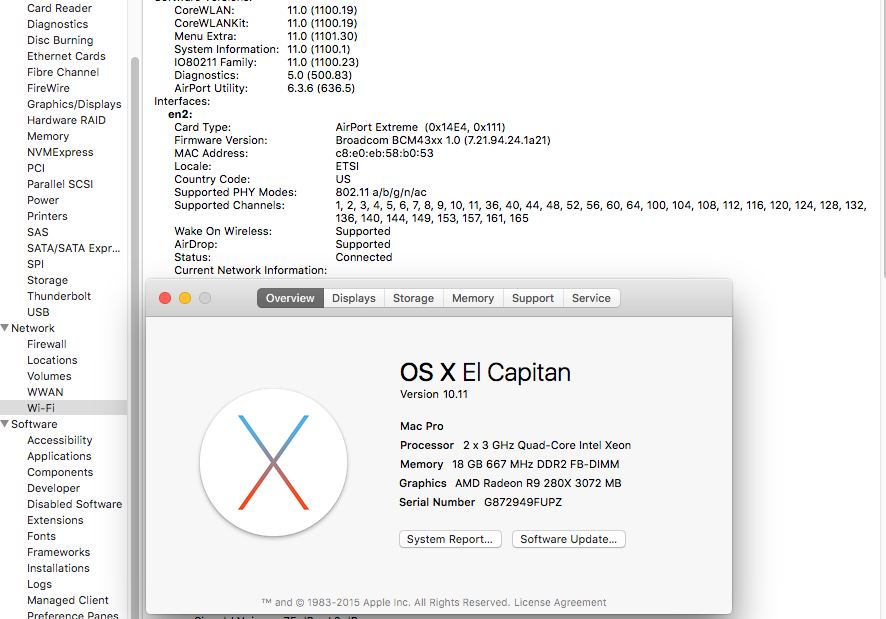The height and width of the screenshot is (619, 886).
Task: Select Installations under Software
Action: [x=58, y=568]
